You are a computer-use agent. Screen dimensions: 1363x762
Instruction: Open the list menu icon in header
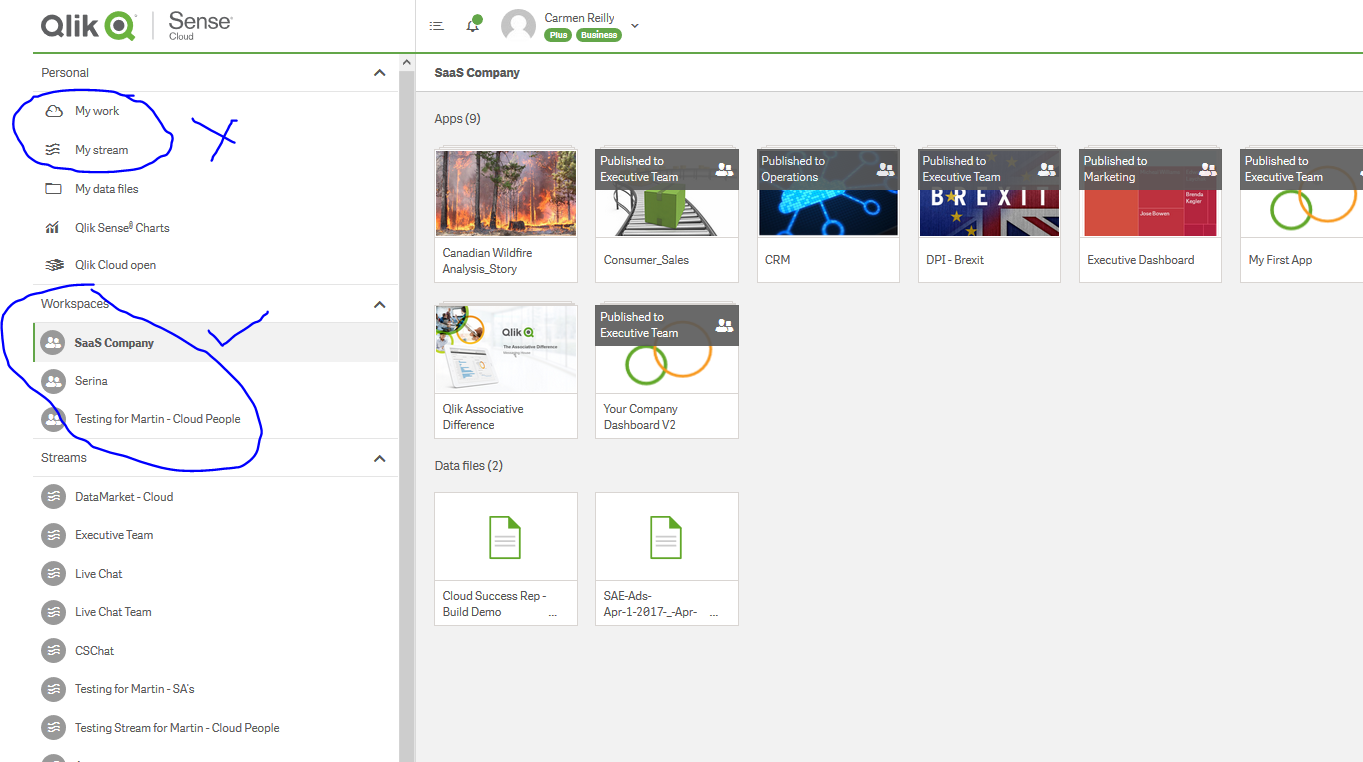point(436,26)
